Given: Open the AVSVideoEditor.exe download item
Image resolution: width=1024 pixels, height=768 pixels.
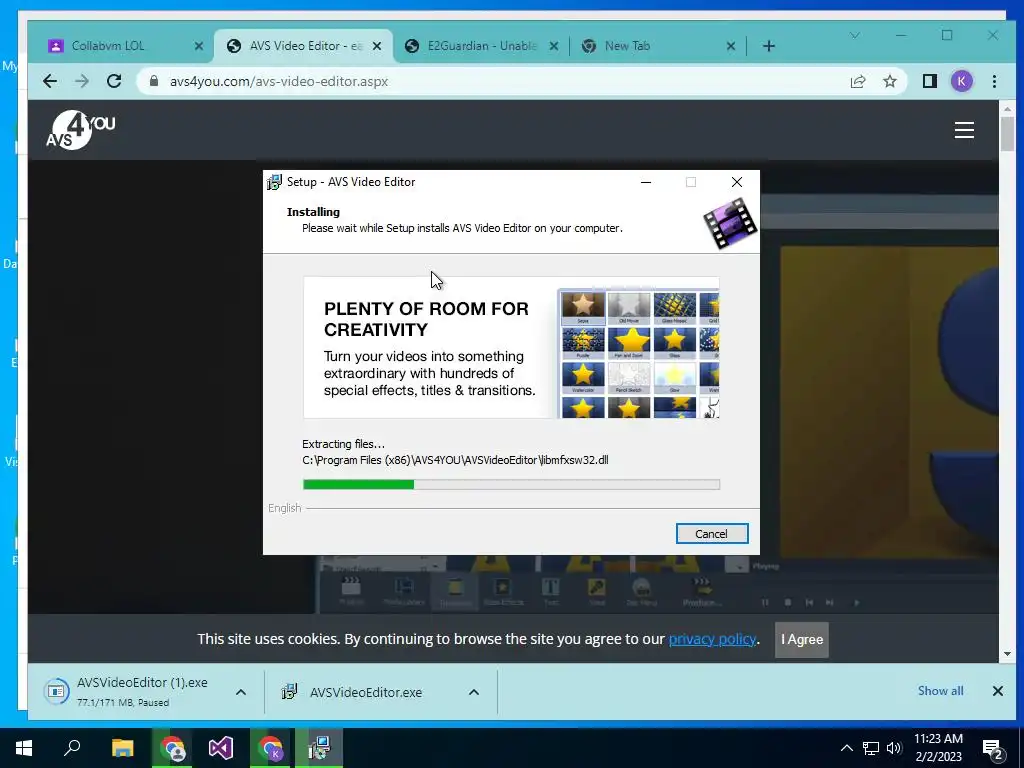Looking at the screenshot, I should tap(366, 692).
